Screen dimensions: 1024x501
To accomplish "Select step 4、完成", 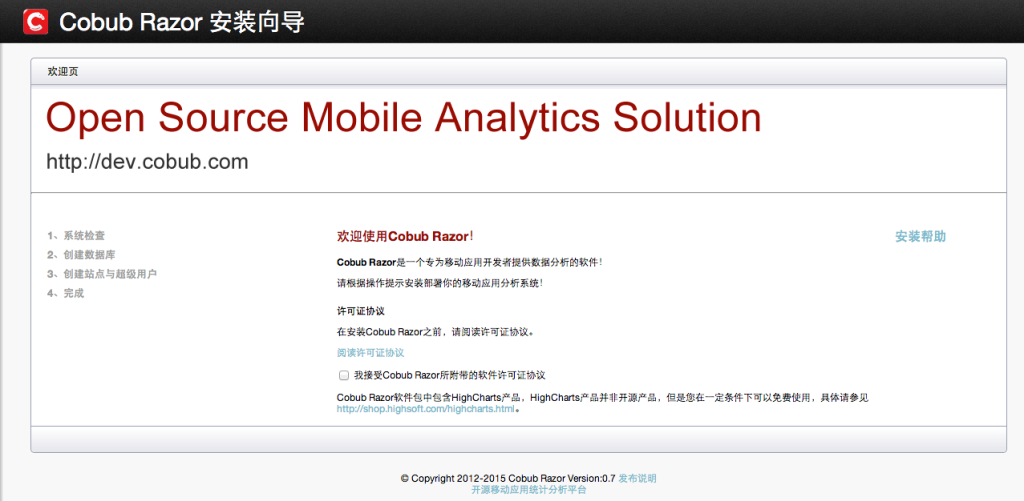I will click(x=65, y=293).
